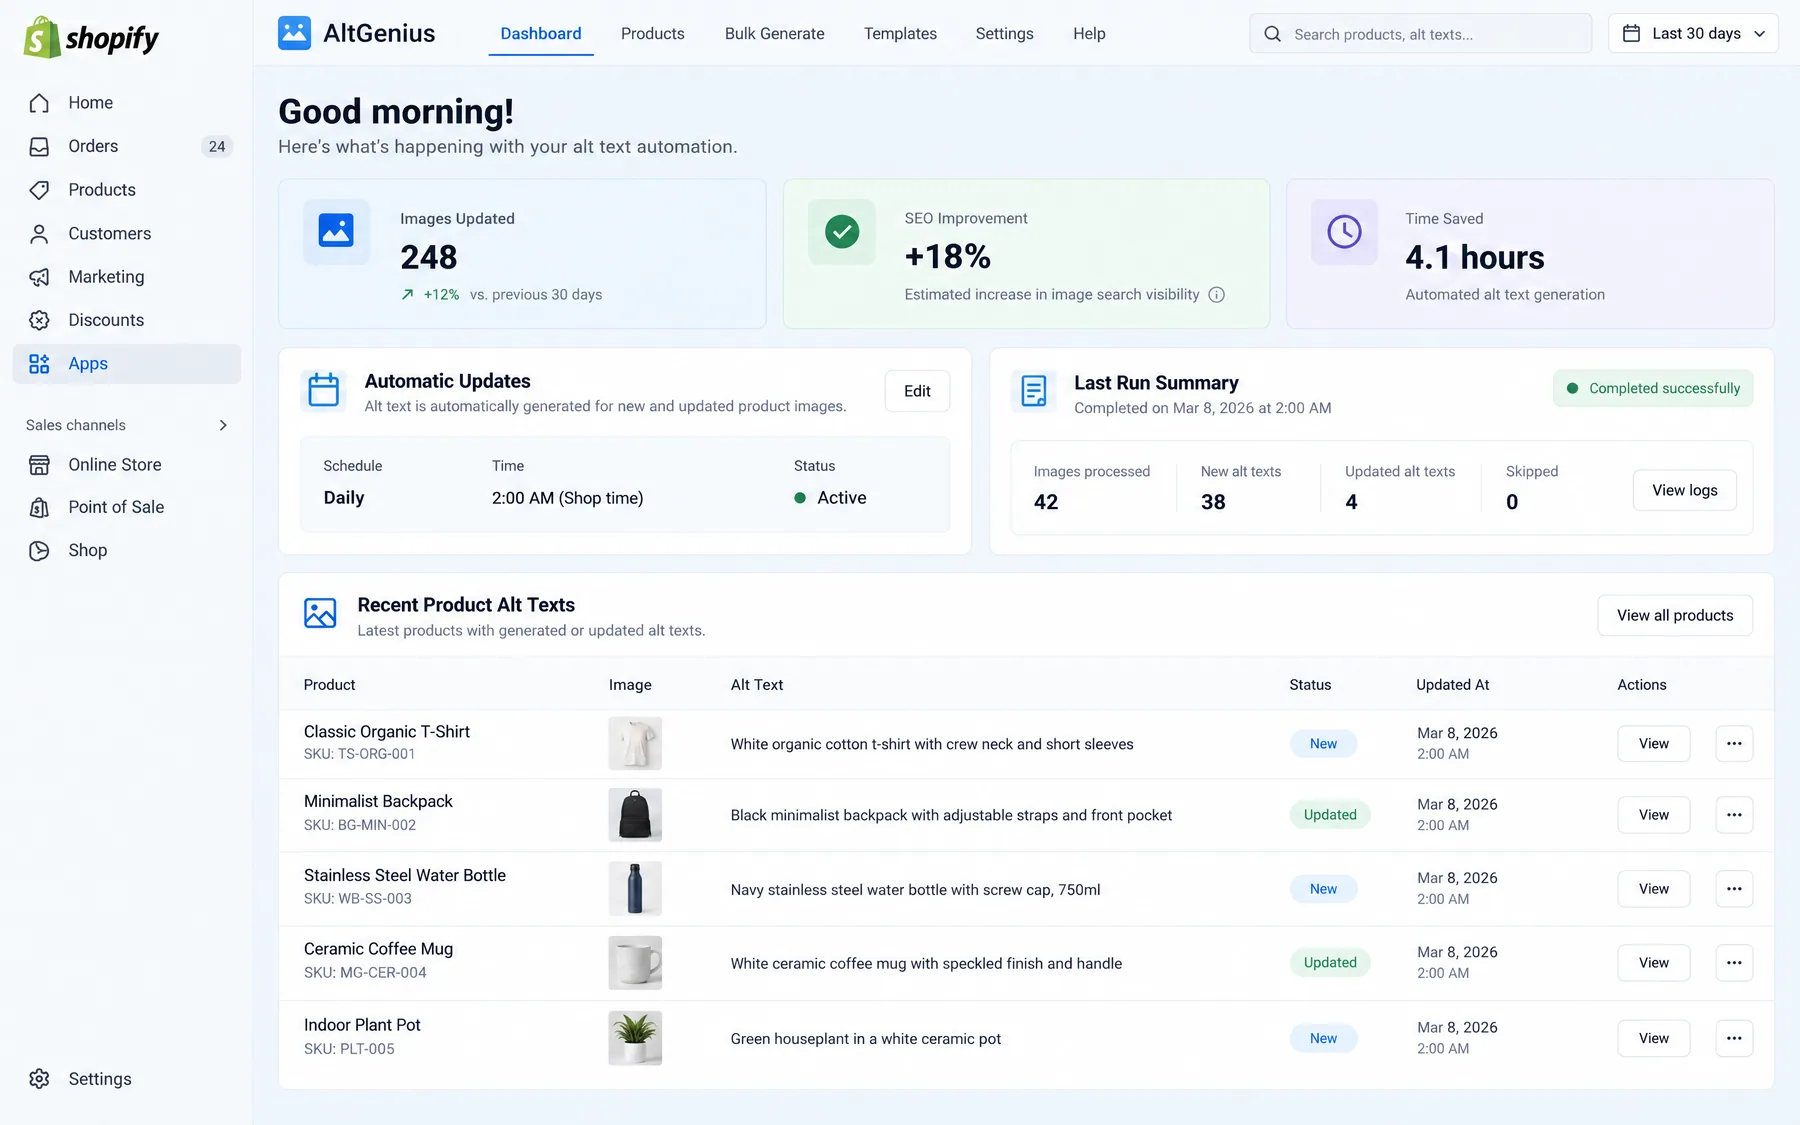Open Apps in the sidebar
This screenshot has width=1800, height=1125.
coord(126,364)
